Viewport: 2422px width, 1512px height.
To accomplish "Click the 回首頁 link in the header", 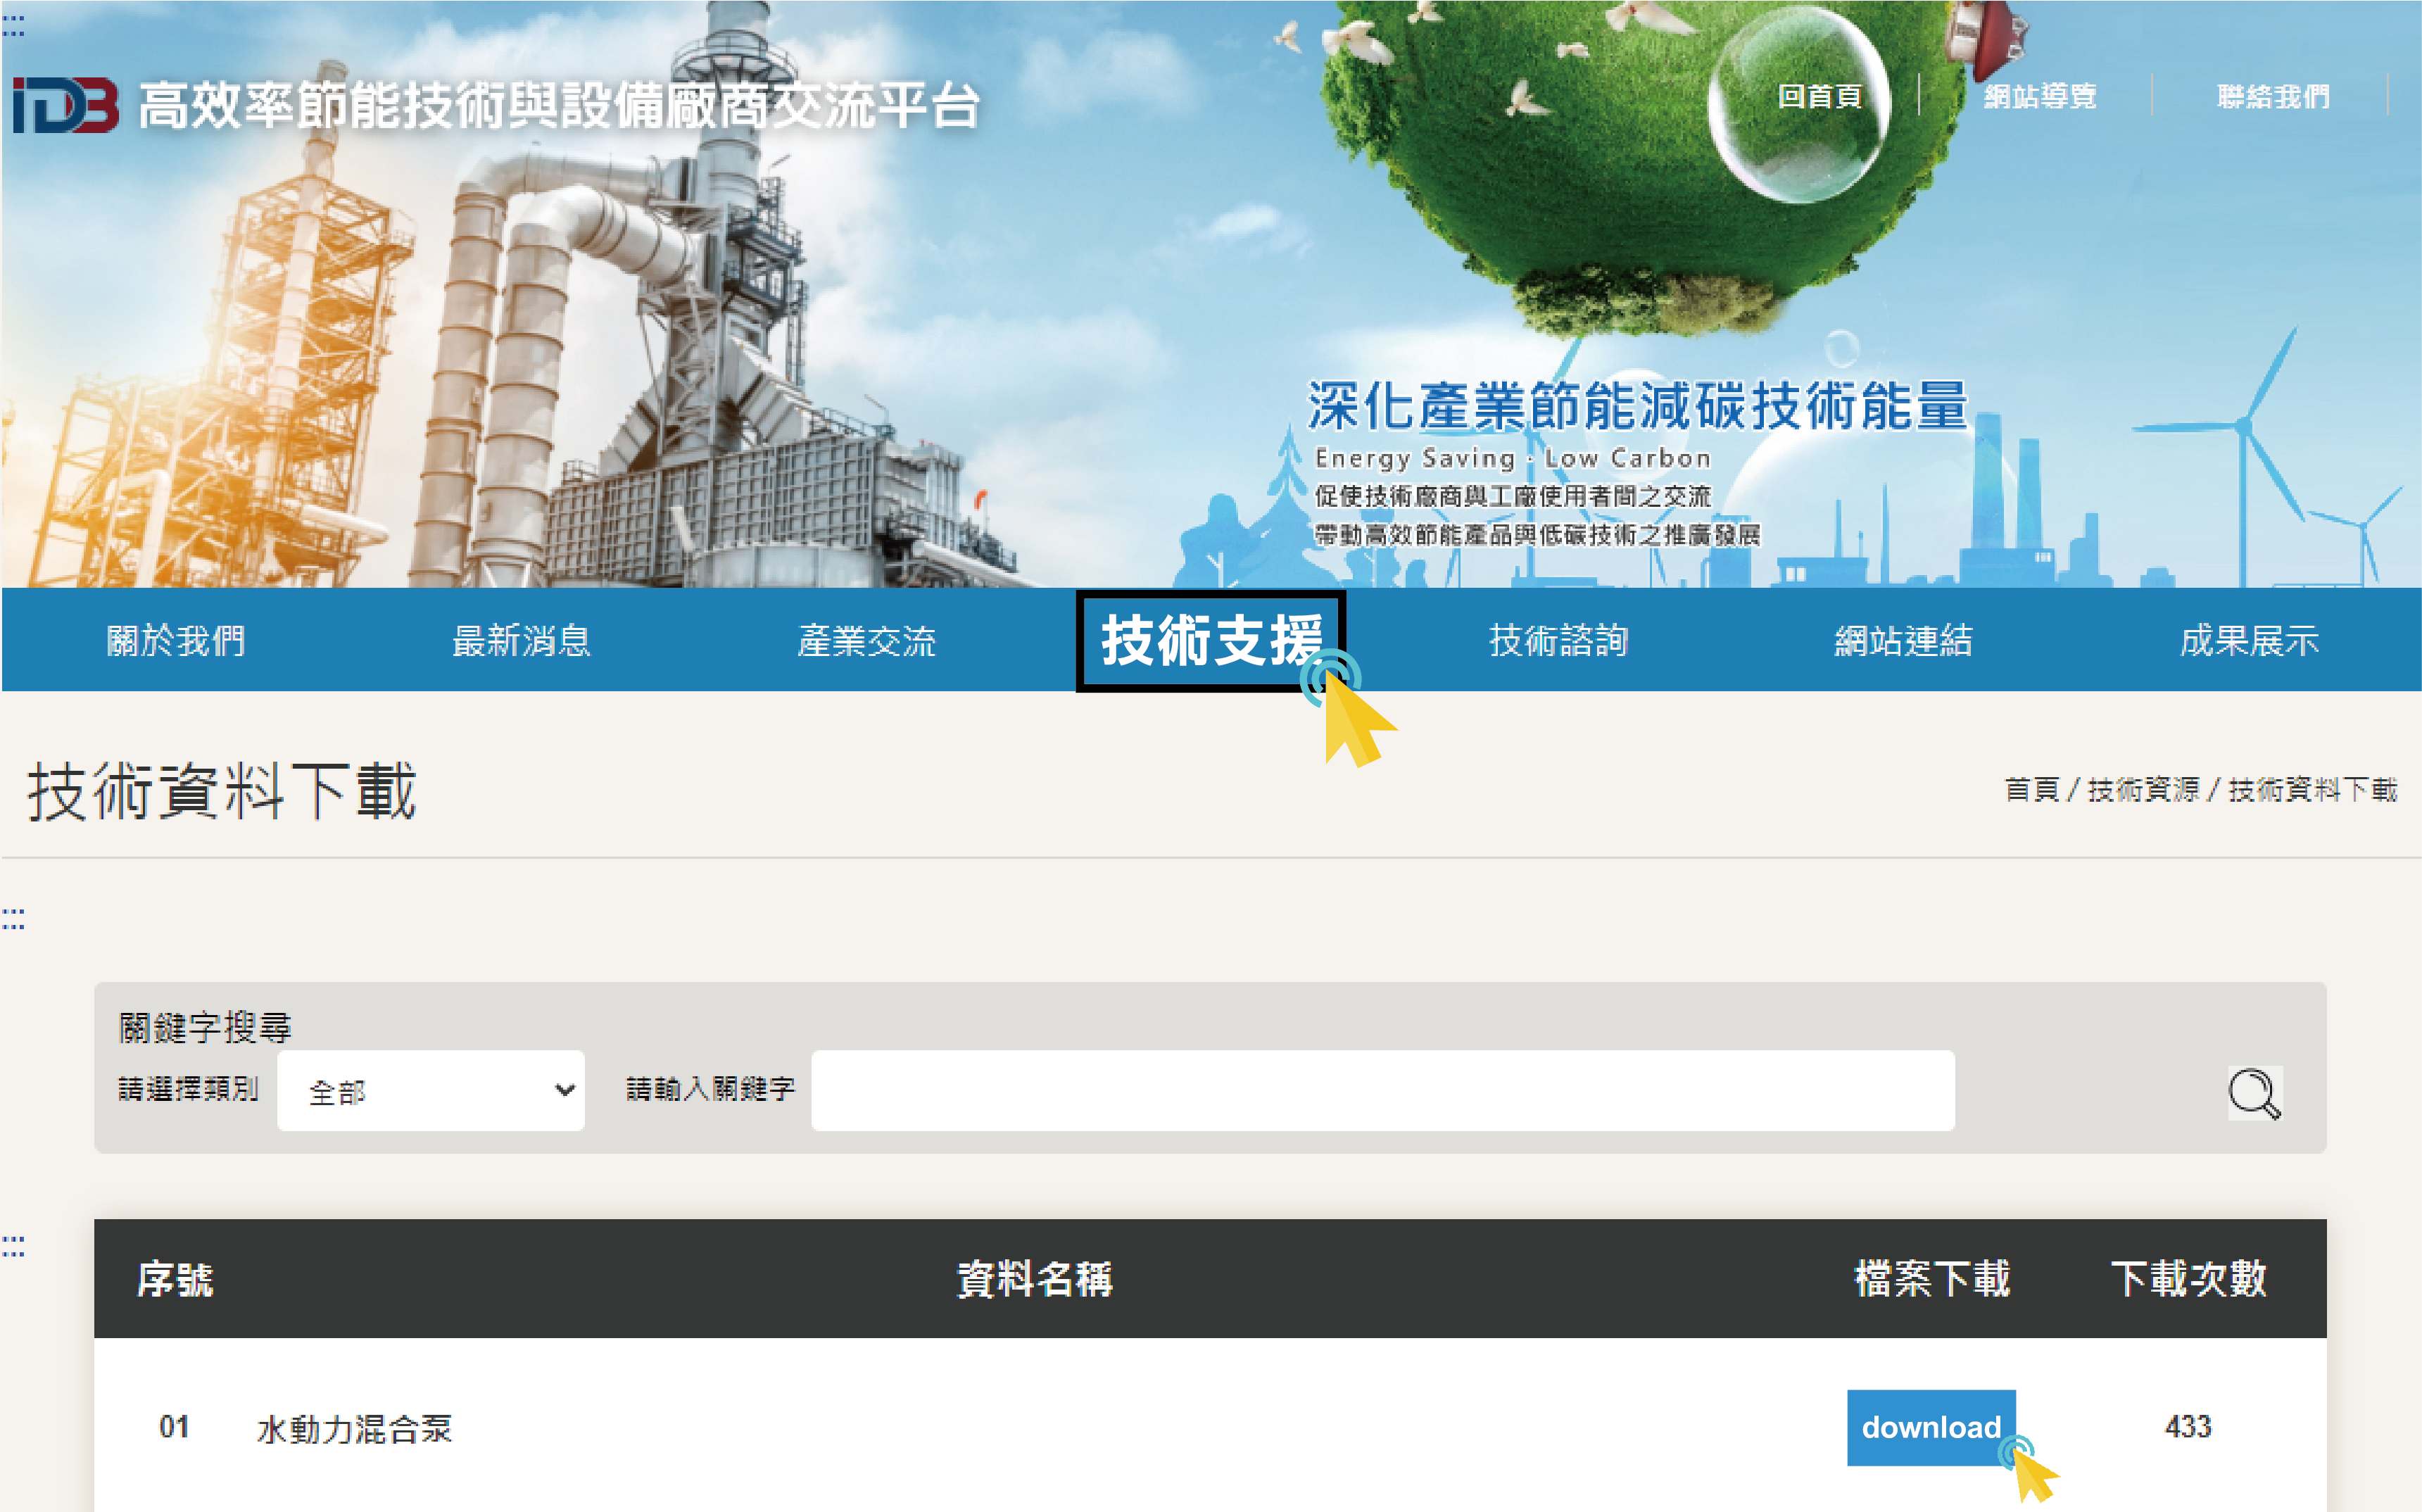I will 1819,96.
